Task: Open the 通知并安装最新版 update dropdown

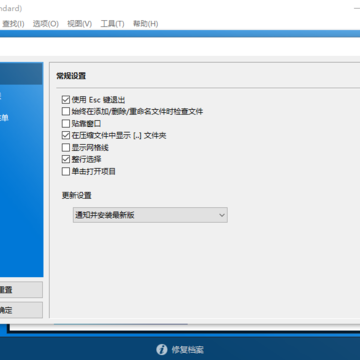Action: 150,215
